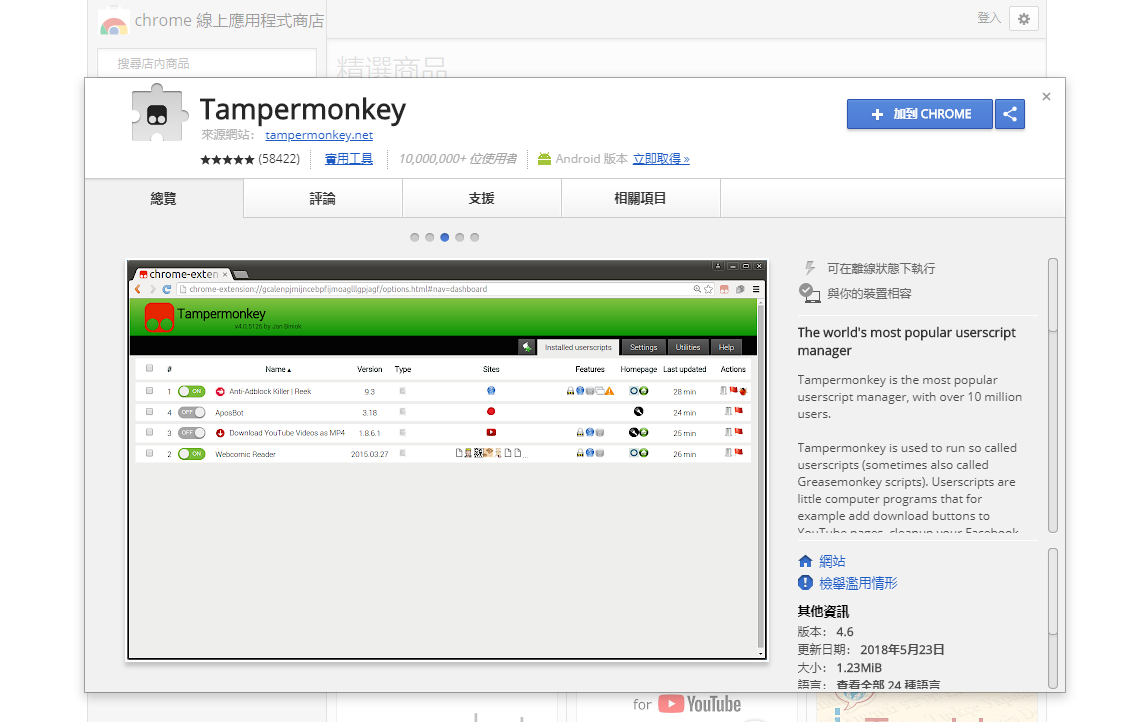Toggle the Anti-Adblock Killer ON switch
Viewport: 1141px width, 722px height.
tap(191, 392)
